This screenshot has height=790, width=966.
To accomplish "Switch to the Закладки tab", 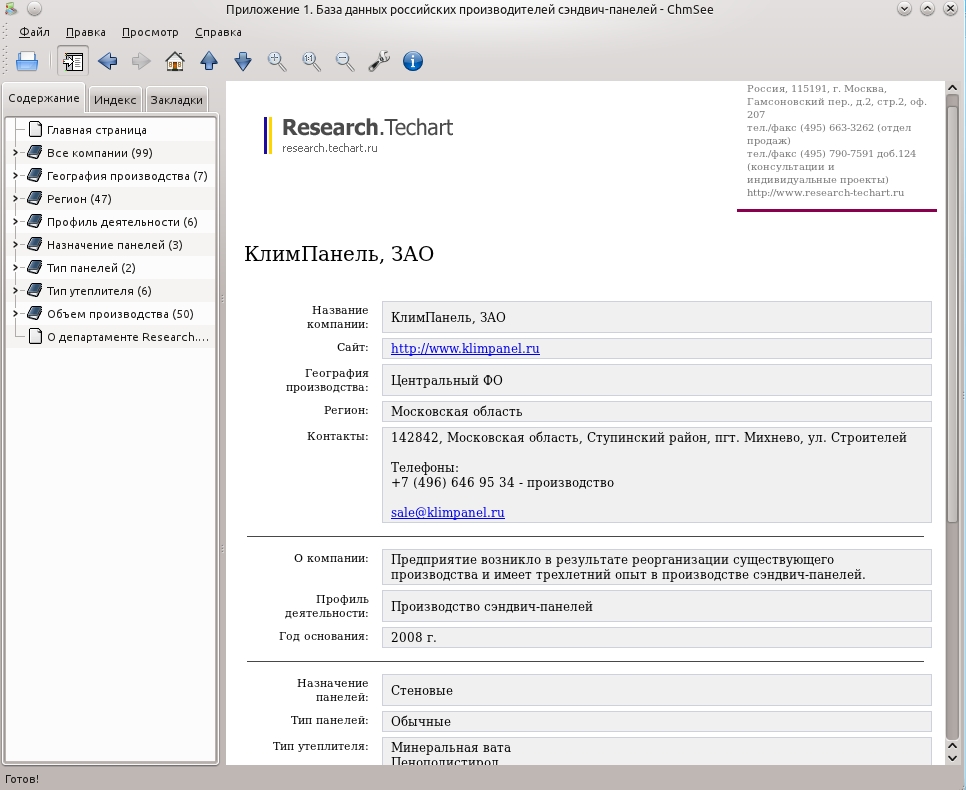I will [176, 100].
